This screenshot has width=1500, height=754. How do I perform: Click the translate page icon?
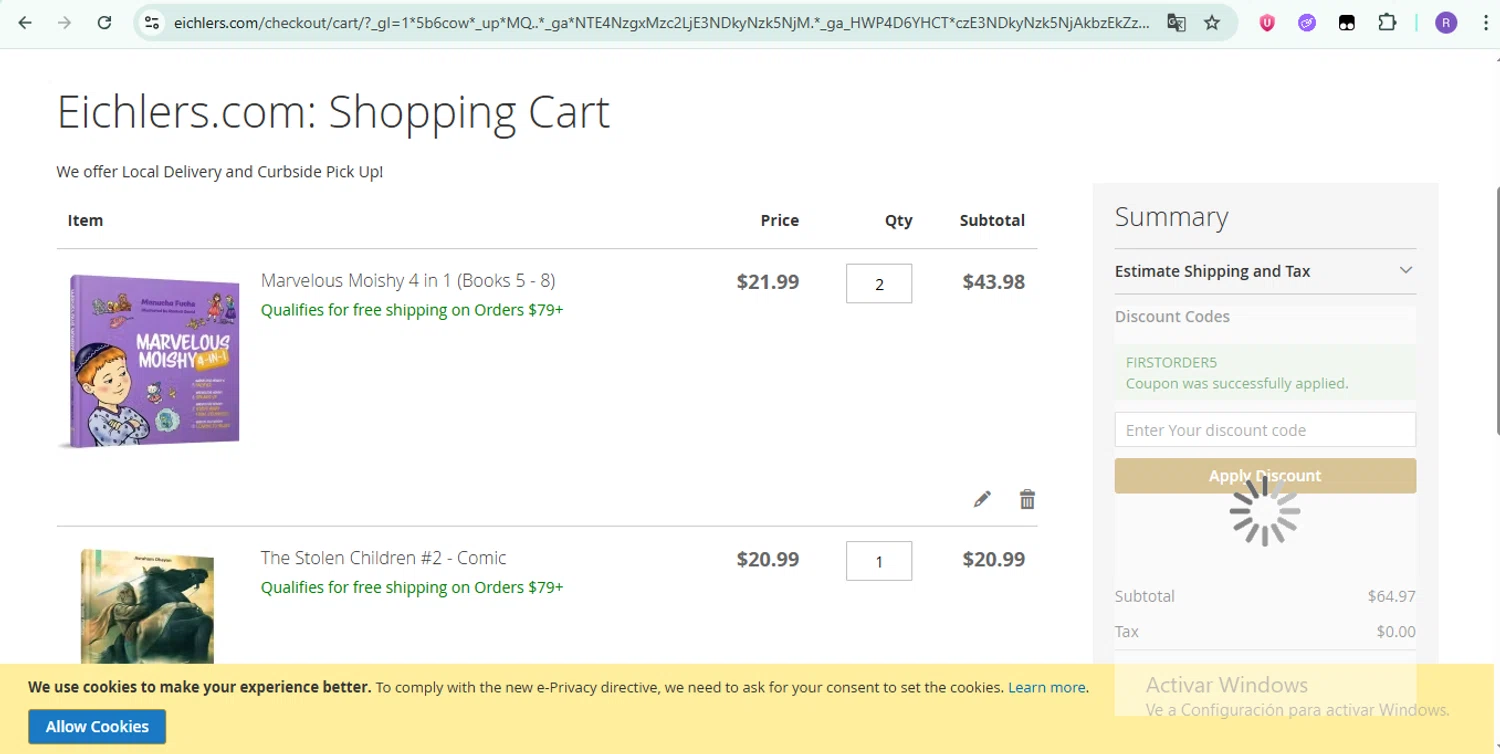(x=1176, y=22)
